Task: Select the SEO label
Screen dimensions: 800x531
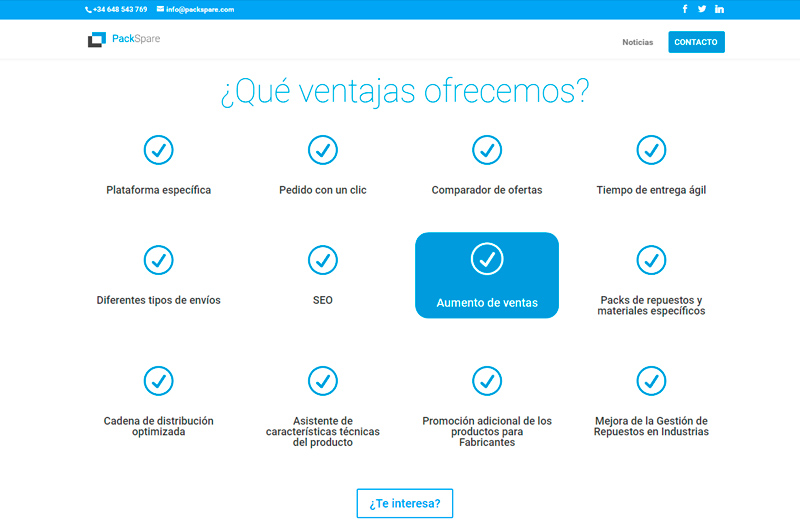Action: click(323, 300)
